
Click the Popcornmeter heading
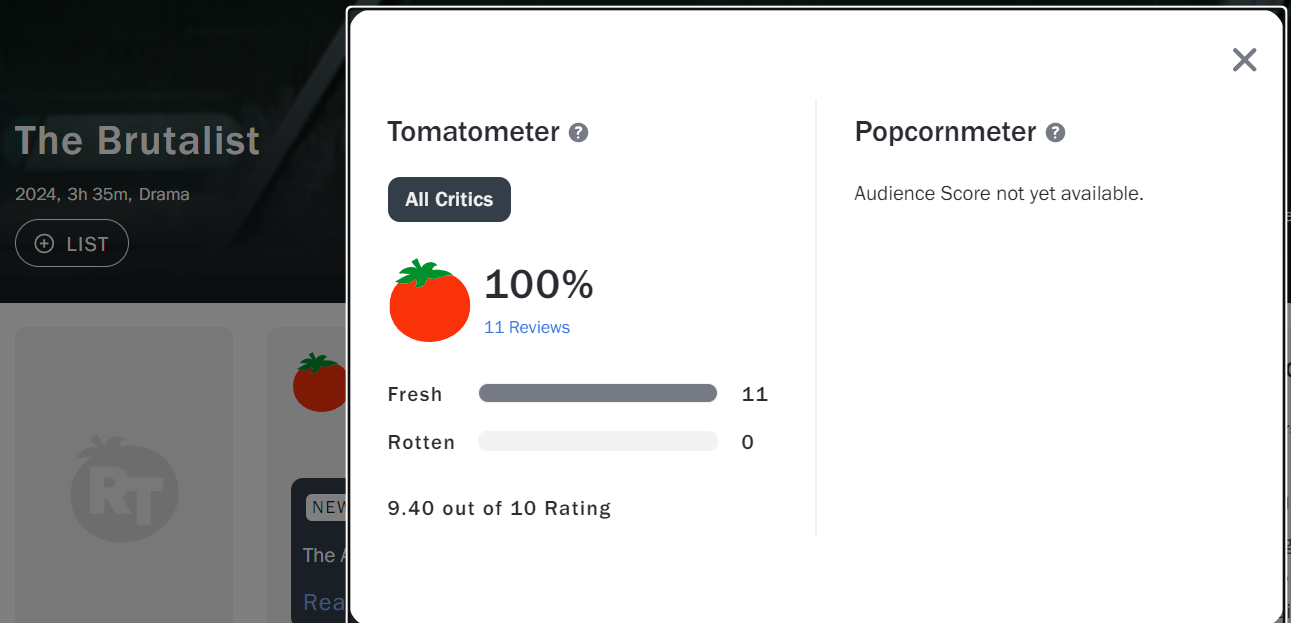945,132
